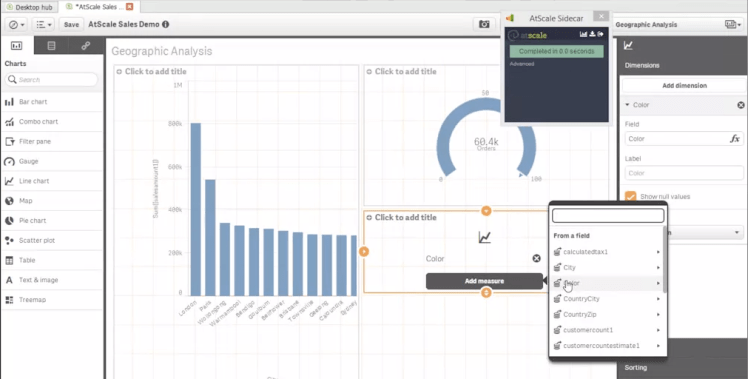This screenshot has width=748, height=379.
Task: Open the list menu dropdown in toolbar
Action: (44, 24)
